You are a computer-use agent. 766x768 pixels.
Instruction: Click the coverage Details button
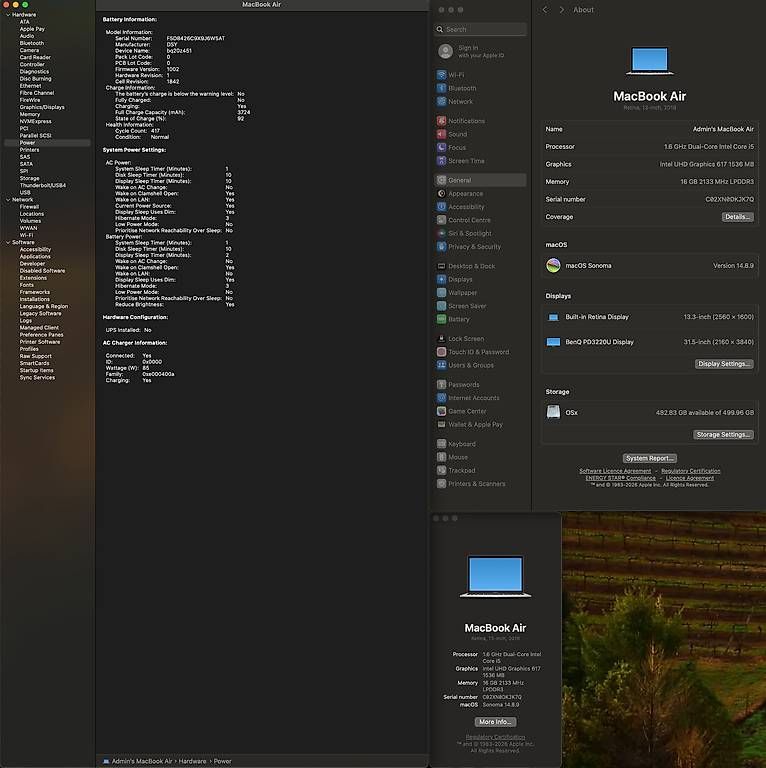tap(737, 217)
